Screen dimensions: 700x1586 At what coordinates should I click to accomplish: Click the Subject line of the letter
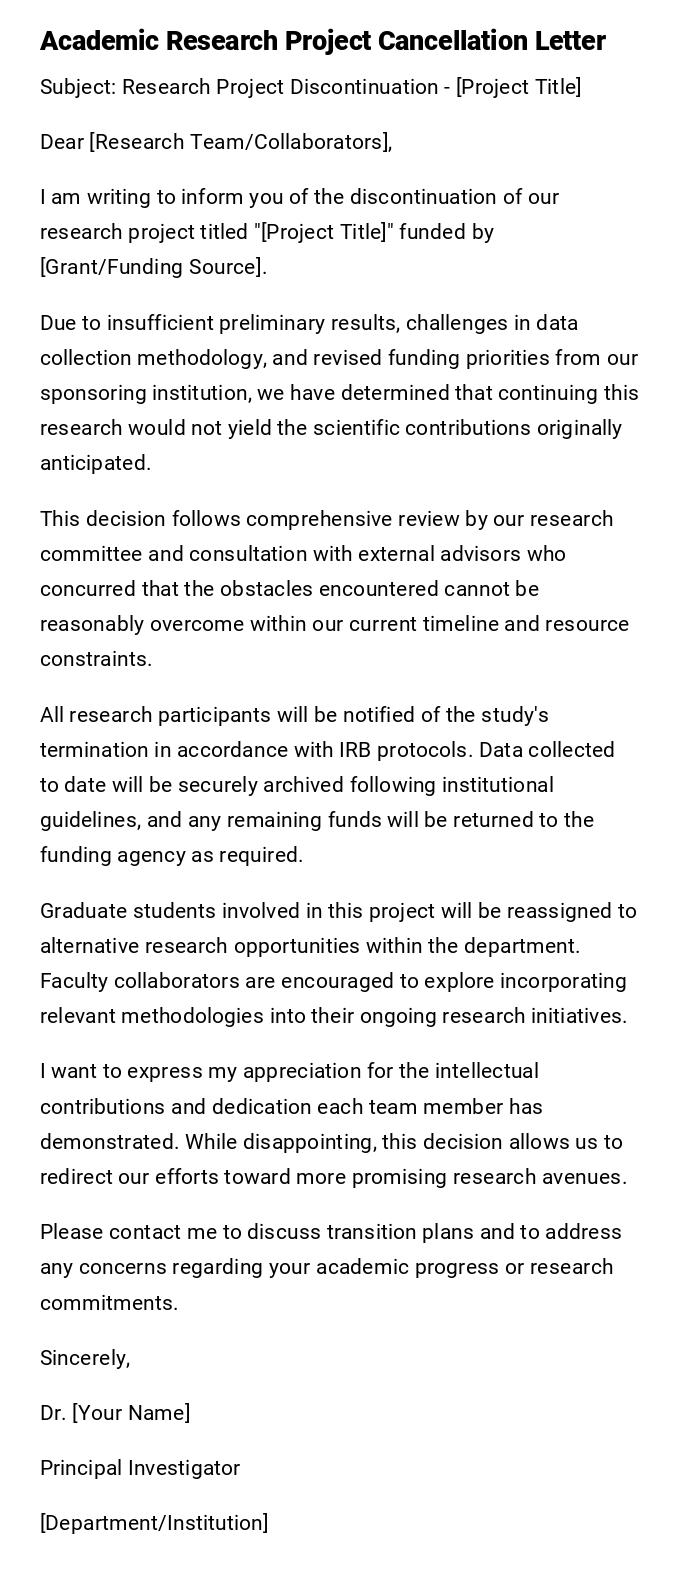pos(310,87)
